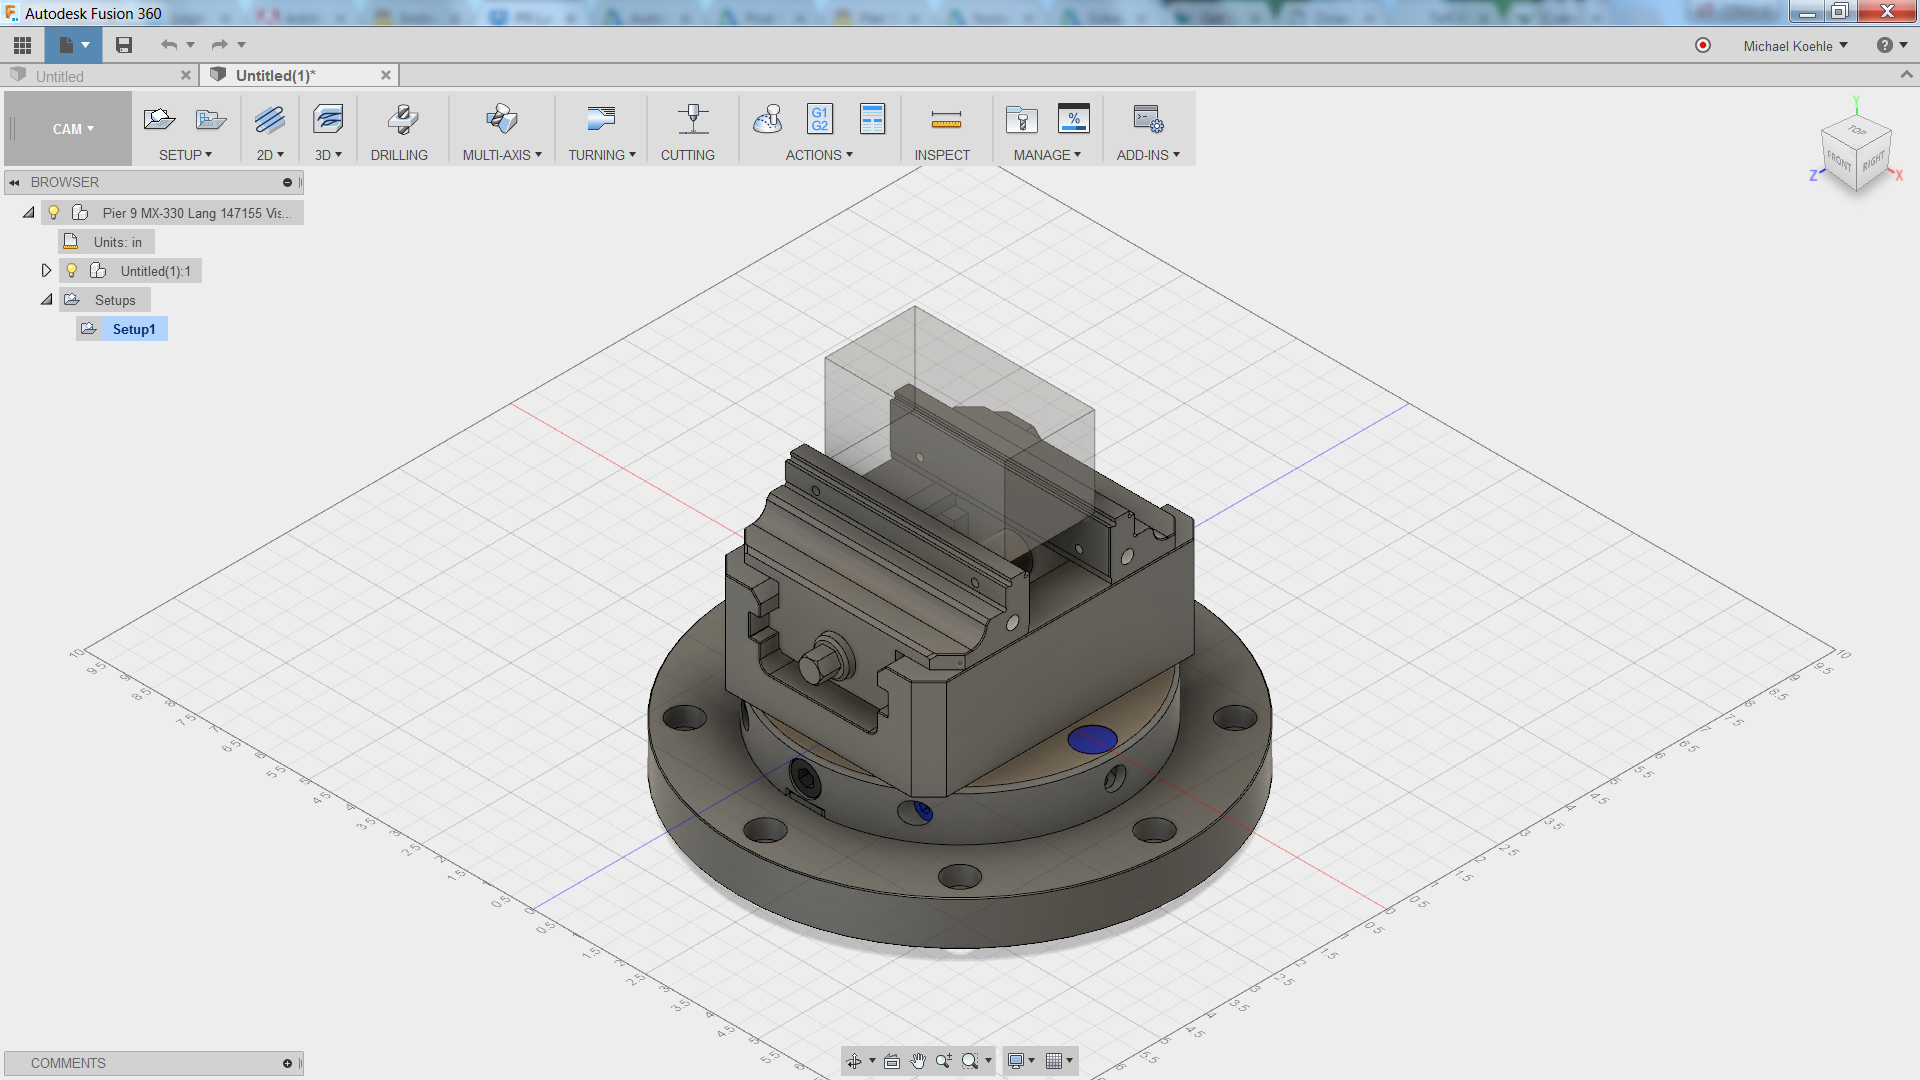Click the Zoom Window tool

pyautogui.click(x=970, y=1061)
